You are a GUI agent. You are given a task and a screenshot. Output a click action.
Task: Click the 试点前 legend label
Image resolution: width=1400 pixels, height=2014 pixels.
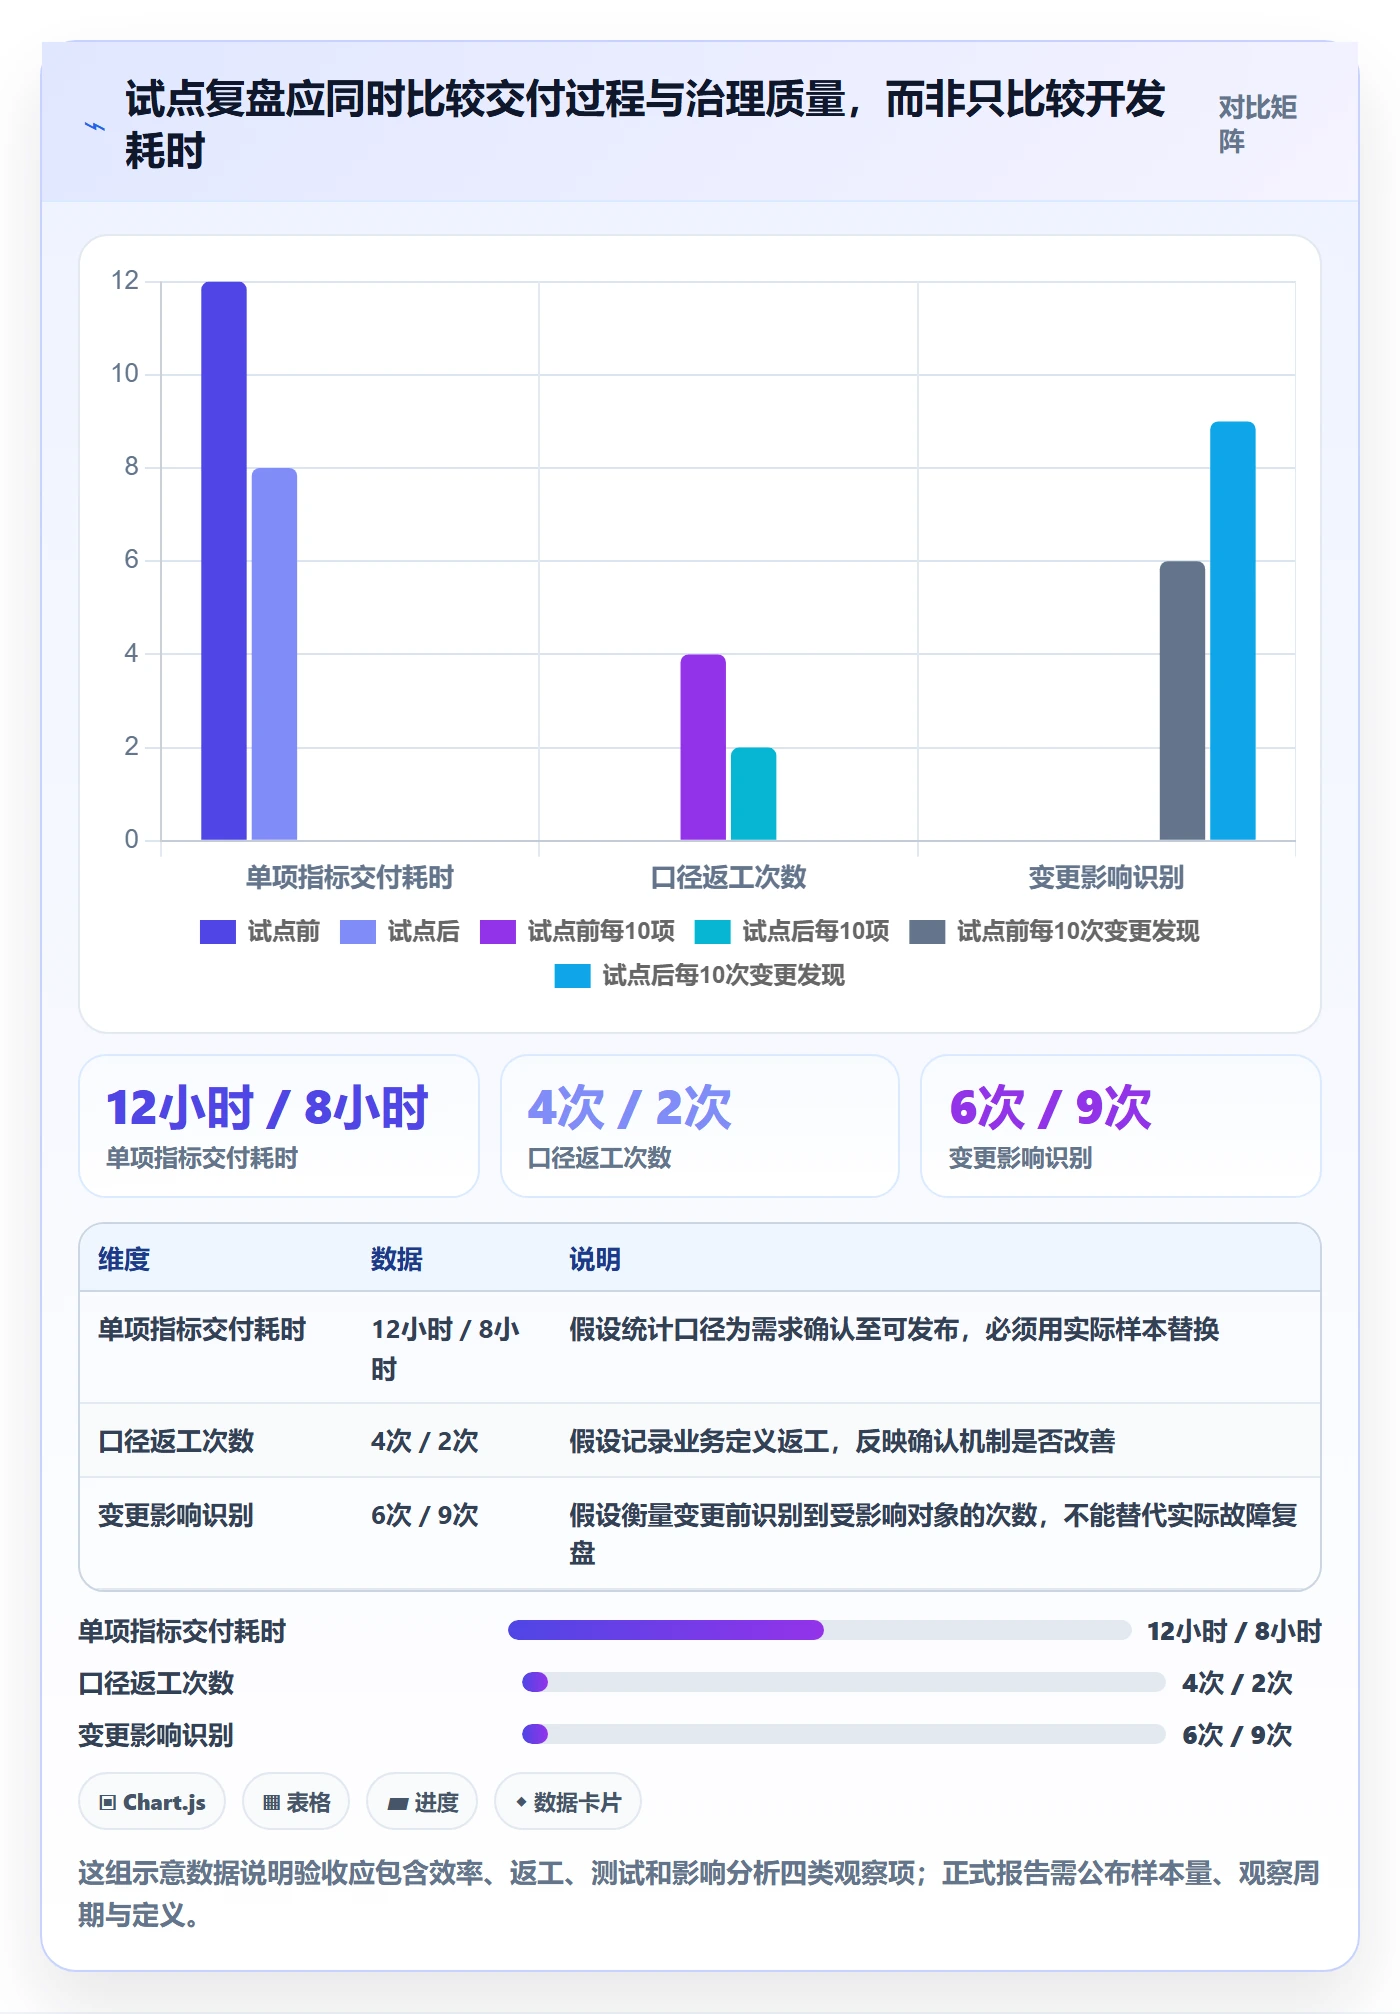pos(284,932)
